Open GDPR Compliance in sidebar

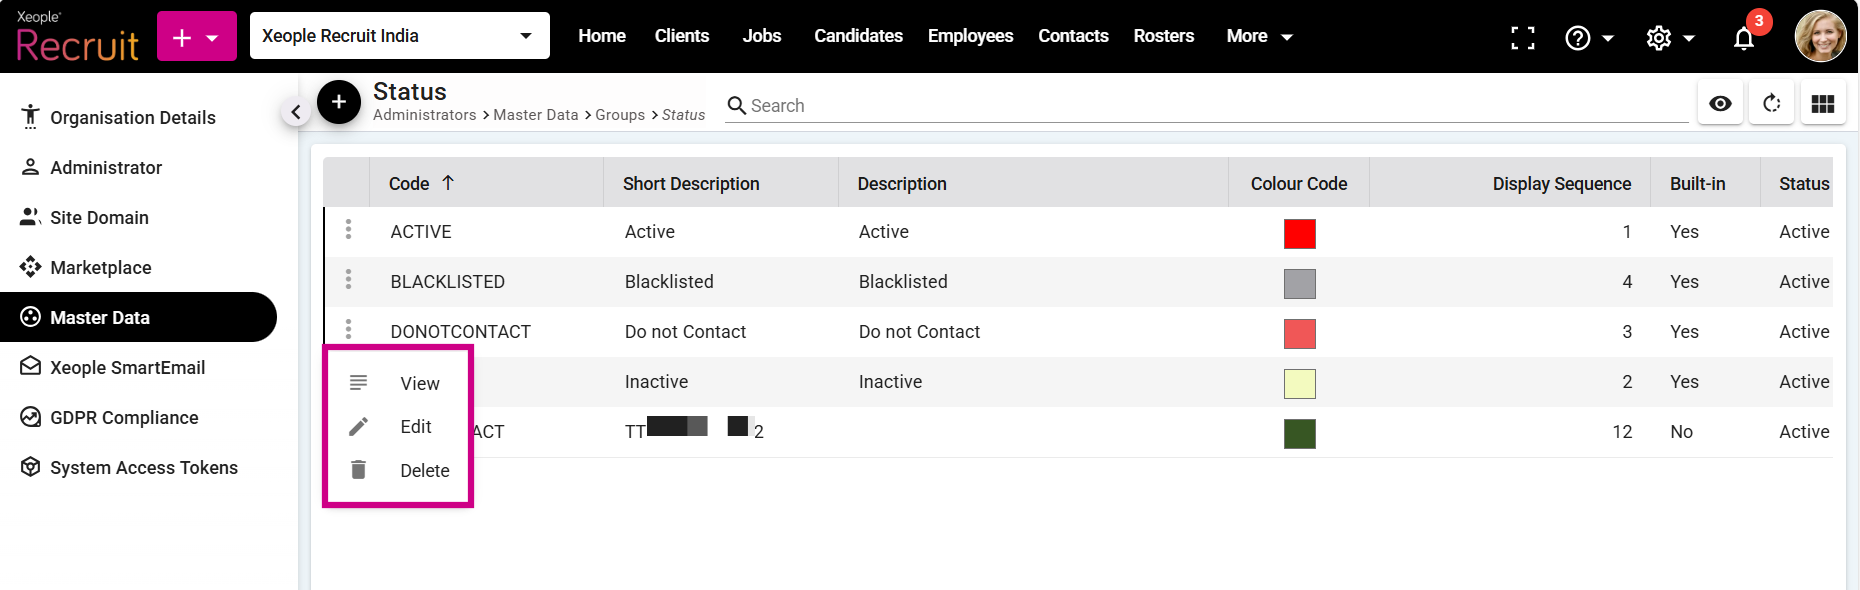tap(124, 418)
